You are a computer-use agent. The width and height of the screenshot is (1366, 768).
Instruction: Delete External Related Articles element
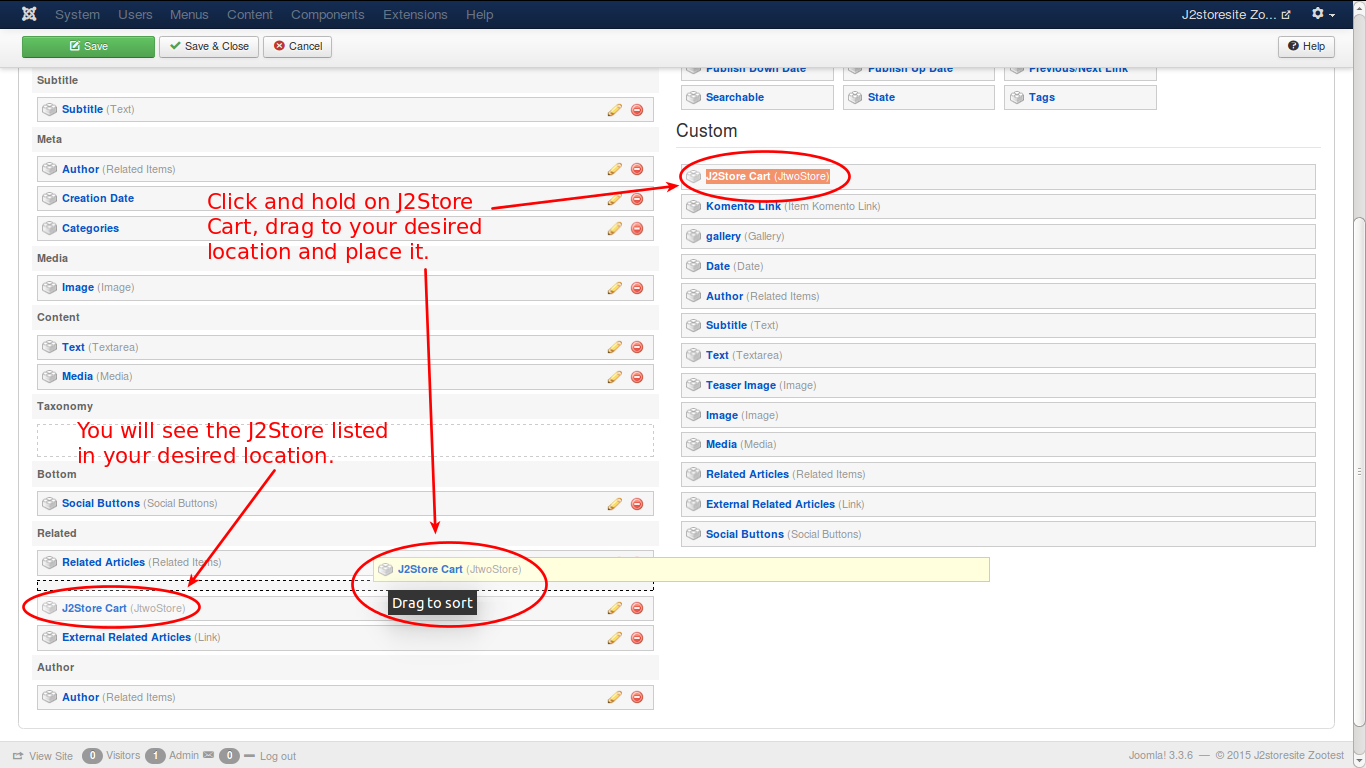coord(637,638)
